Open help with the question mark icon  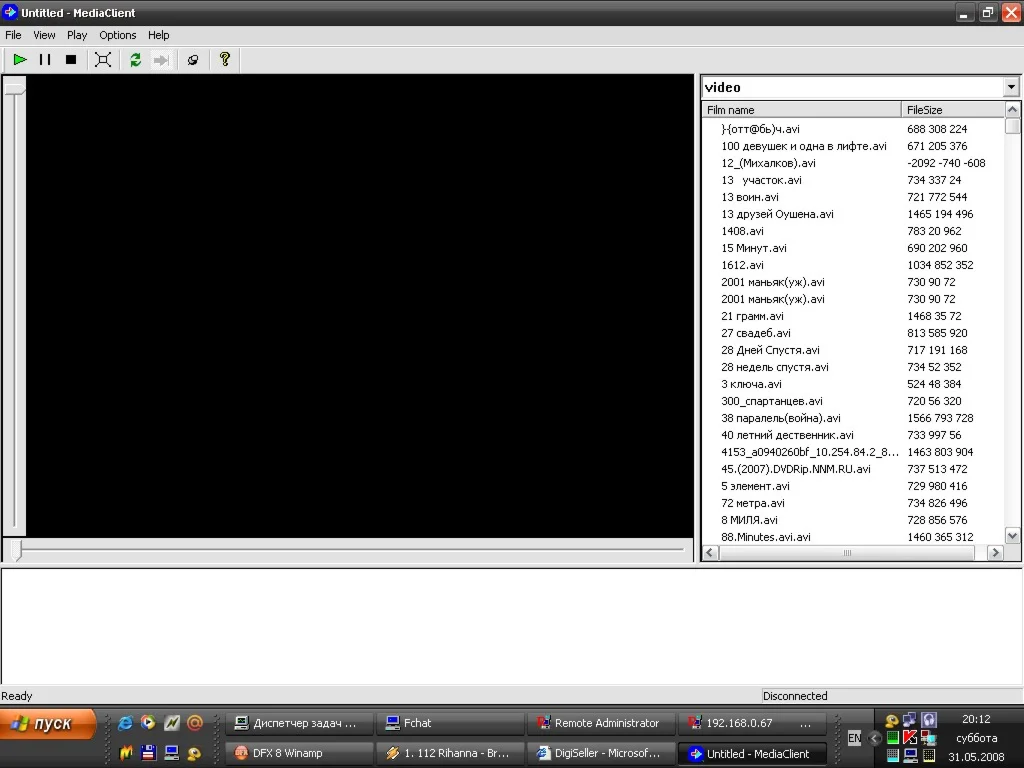click(225, 60)
